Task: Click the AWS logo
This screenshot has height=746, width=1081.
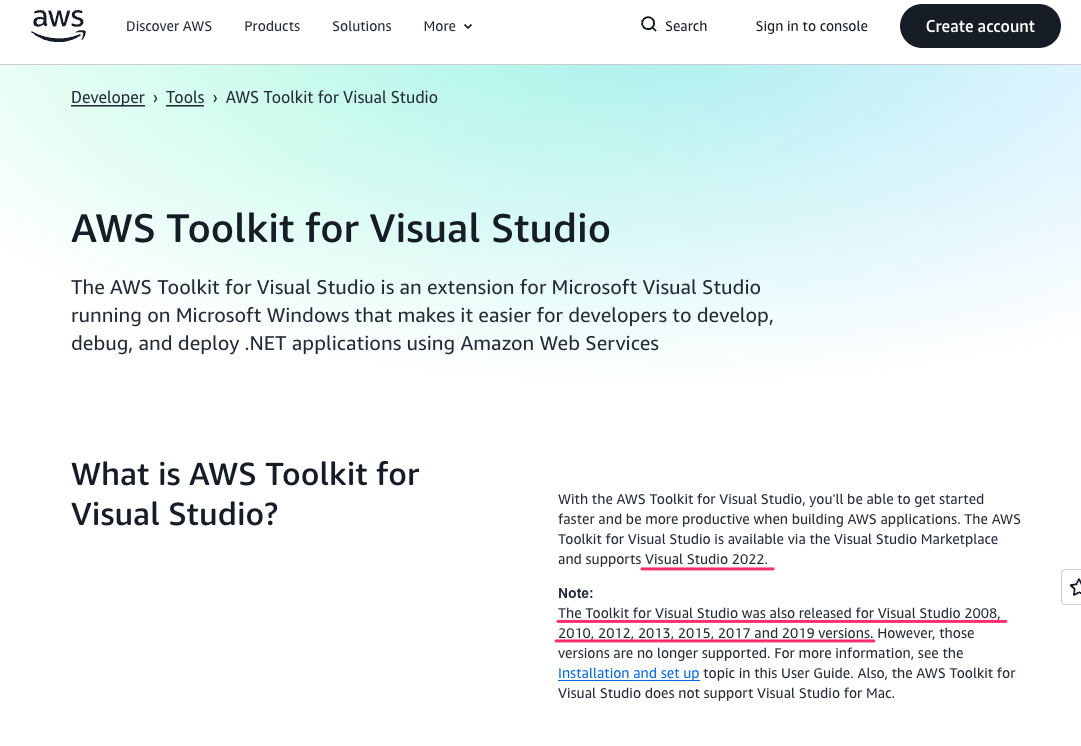Action: coord(58,26)
